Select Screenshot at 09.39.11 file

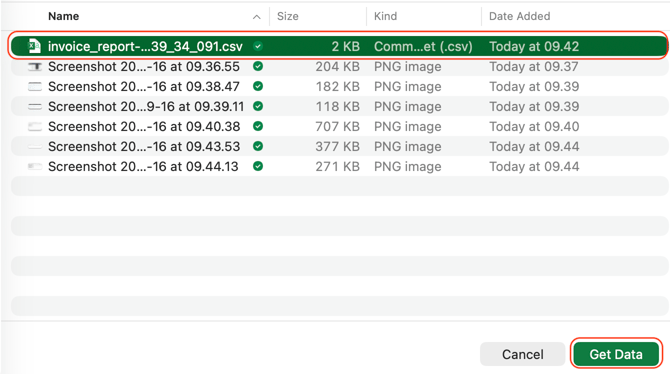coord(146,106)
